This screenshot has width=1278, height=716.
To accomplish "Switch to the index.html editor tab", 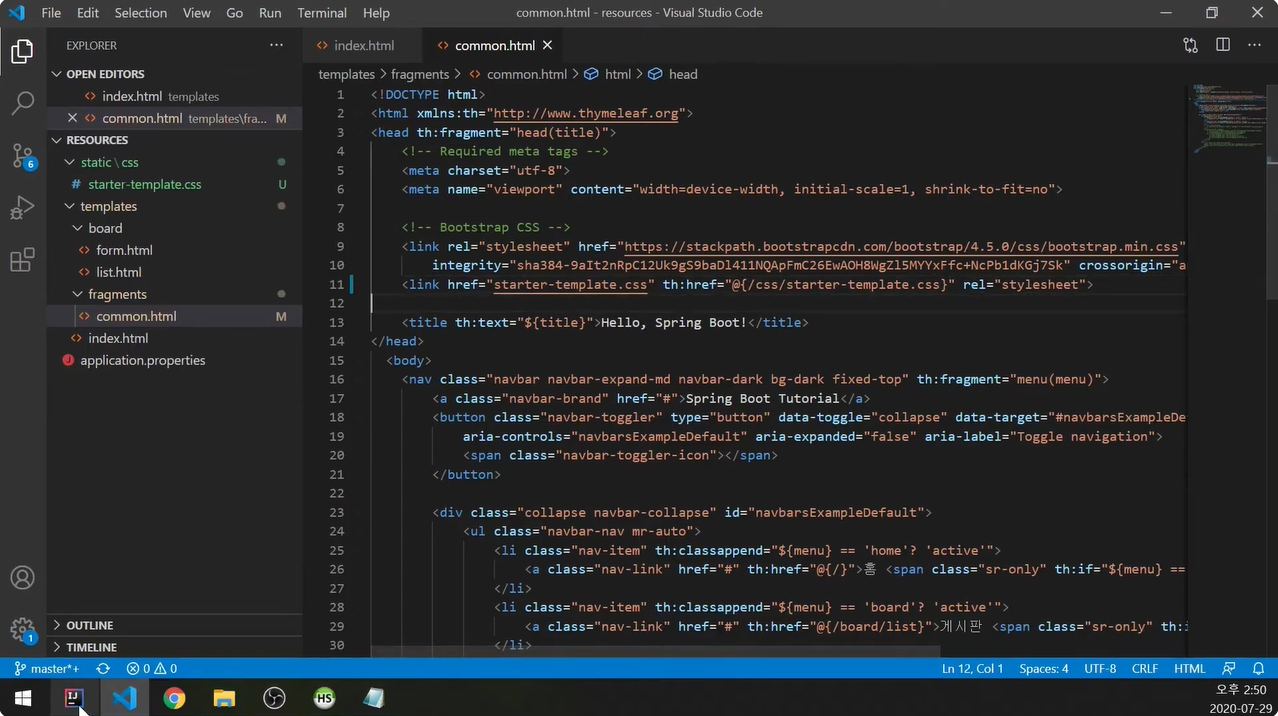I will [364, 45].
